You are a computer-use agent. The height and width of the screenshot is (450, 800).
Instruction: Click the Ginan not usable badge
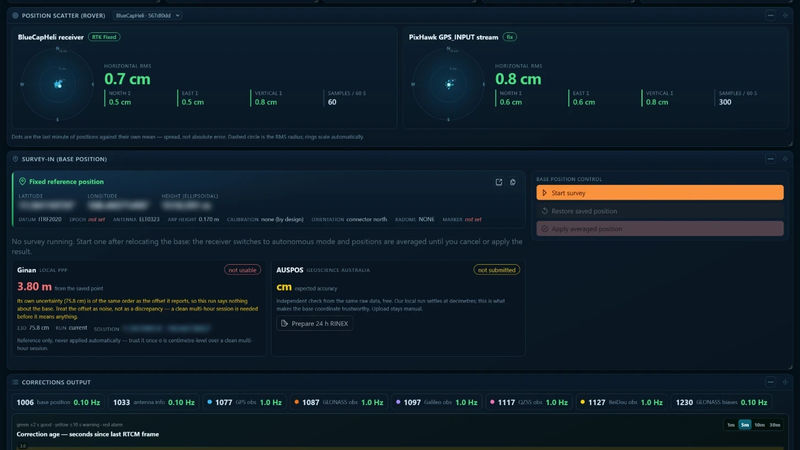coord(242,270)
